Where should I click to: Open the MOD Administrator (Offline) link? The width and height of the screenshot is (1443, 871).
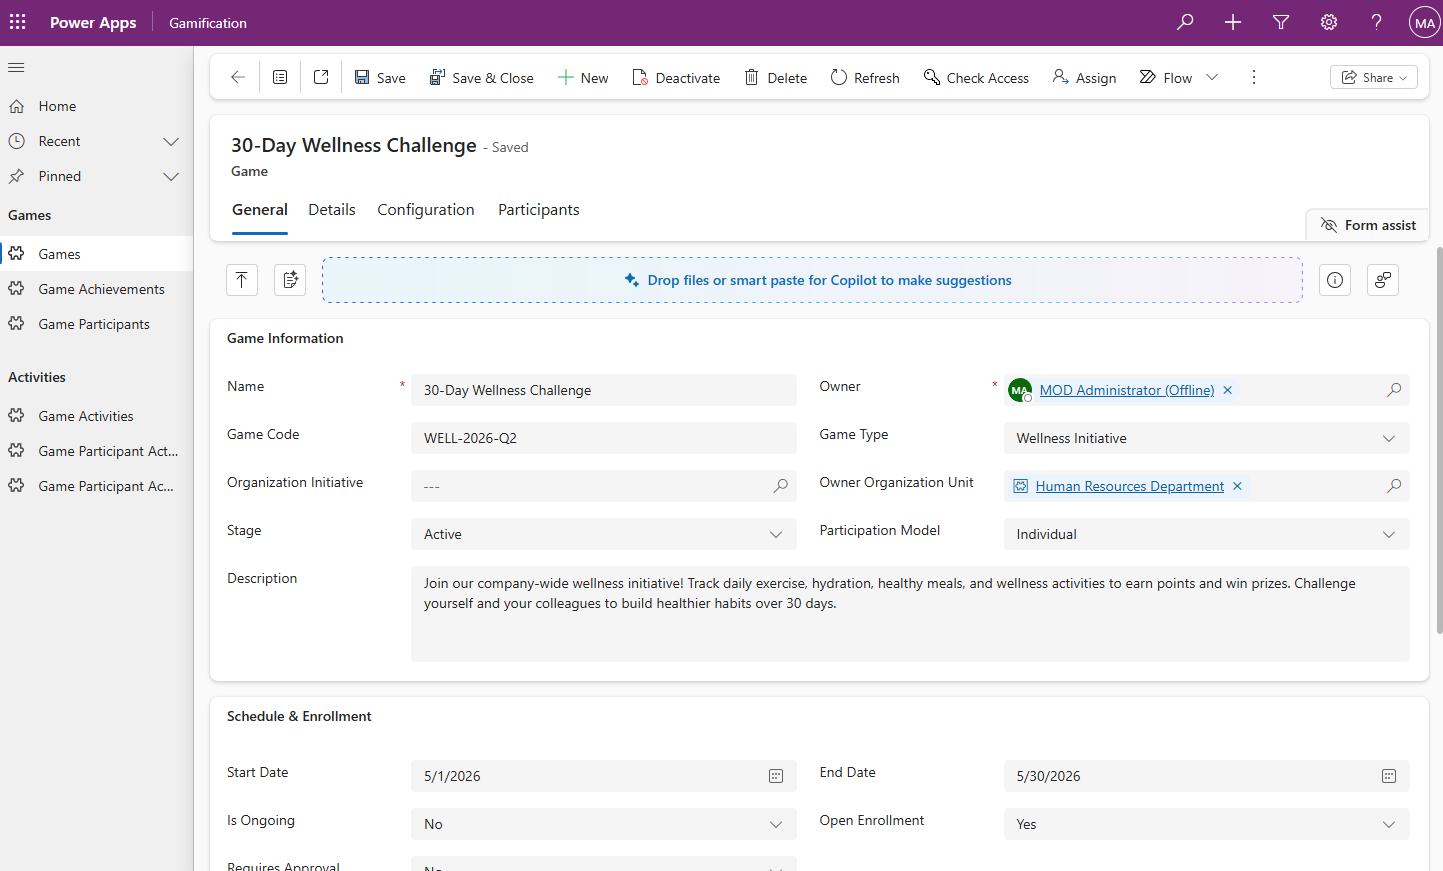tap(1127, 390)
